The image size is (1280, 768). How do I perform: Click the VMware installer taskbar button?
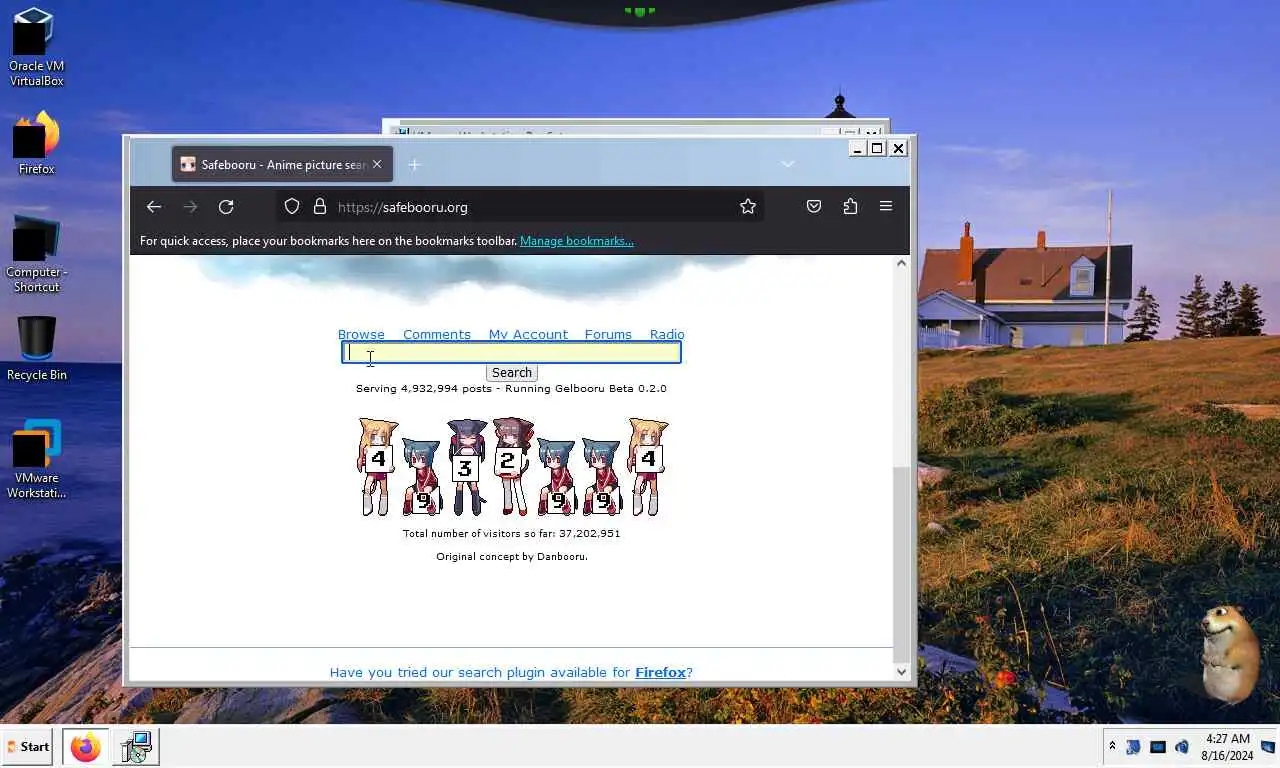[136, 747]
